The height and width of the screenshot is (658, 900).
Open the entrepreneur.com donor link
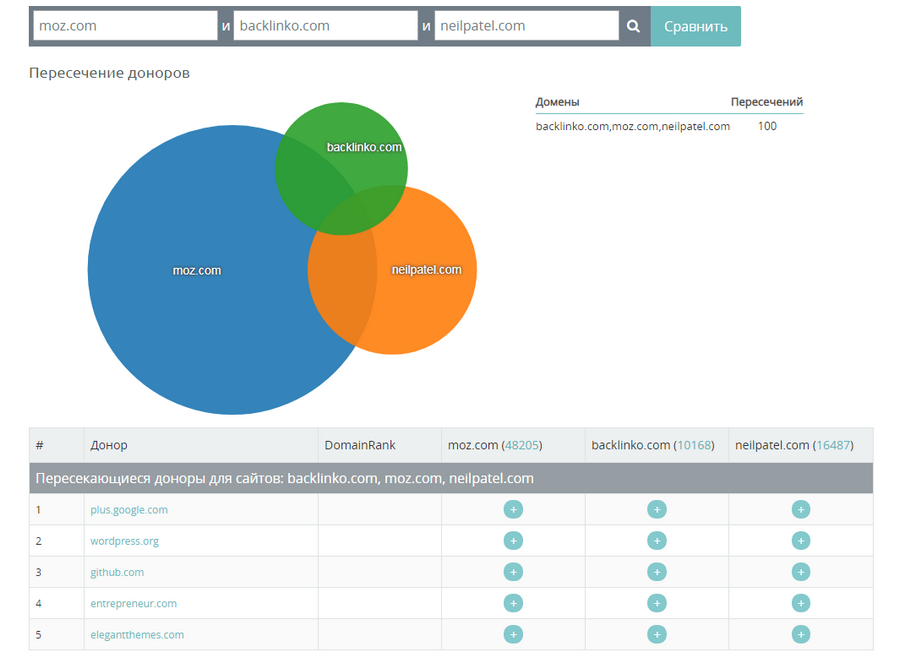pos(134,603)
